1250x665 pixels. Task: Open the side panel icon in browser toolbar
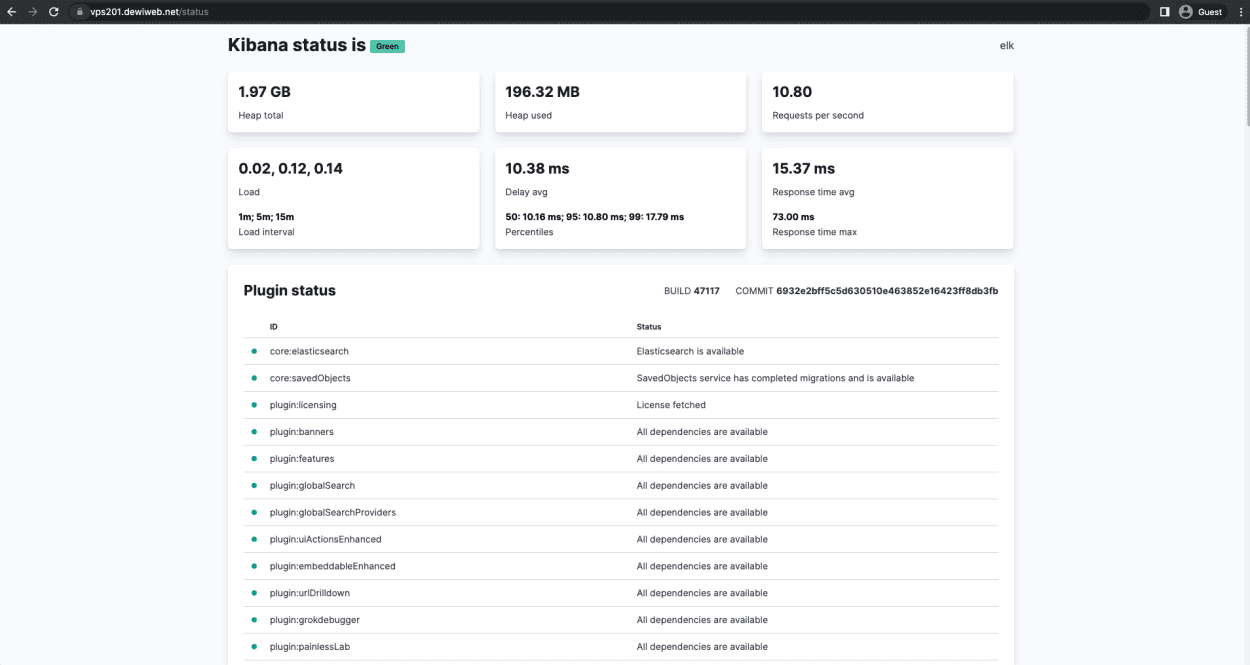tap(1164, 12)
